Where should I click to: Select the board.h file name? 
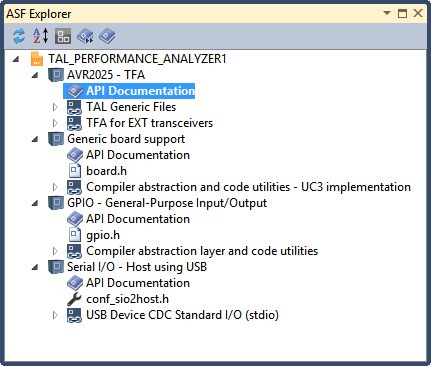click(106, 171)
